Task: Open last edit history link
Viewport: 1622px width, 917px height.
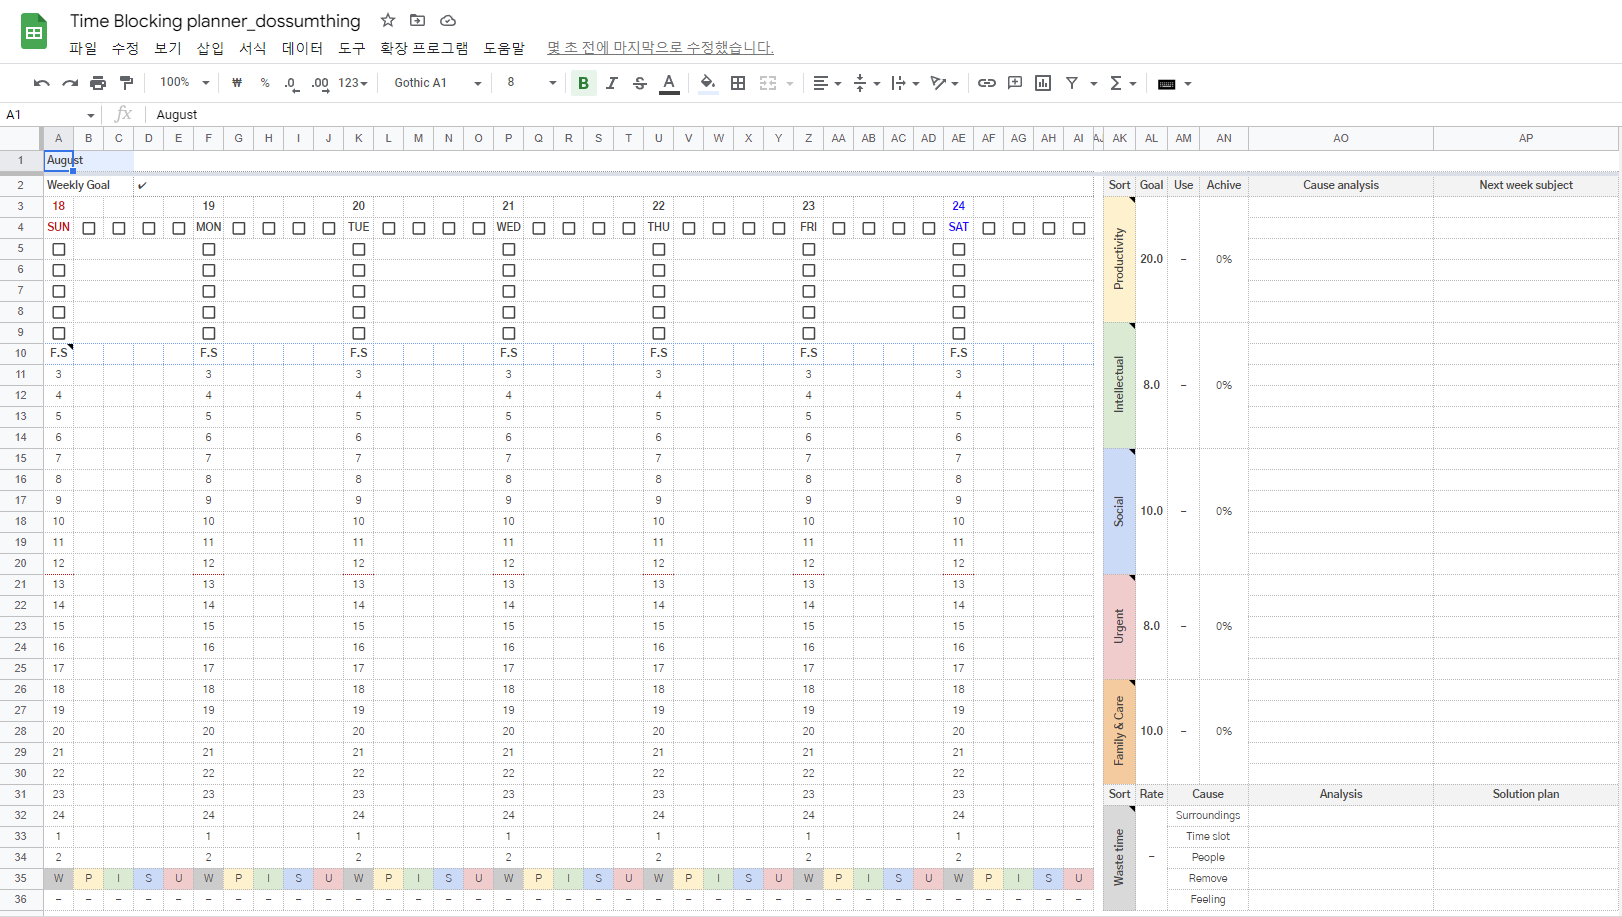Action: click(x=660, y=47)
